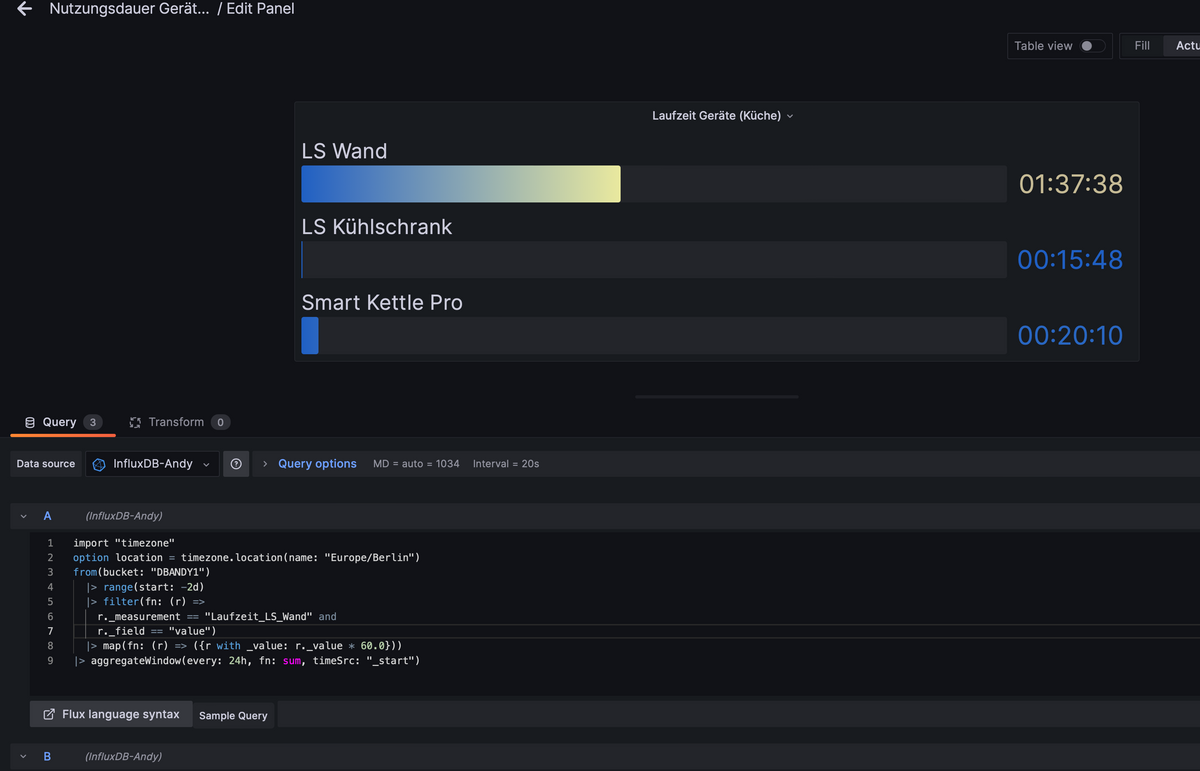This screenshot has height=771, width=1200.
Task: Go back using the arrow icon
Action: (x=25, y=9)
